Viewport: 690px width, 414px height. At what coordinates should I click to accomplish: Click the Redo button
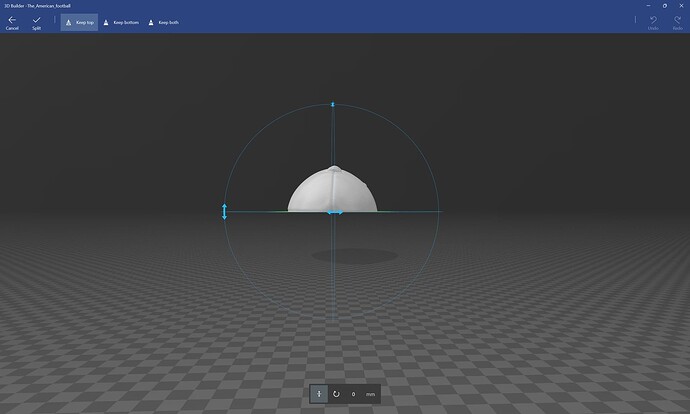677,23
